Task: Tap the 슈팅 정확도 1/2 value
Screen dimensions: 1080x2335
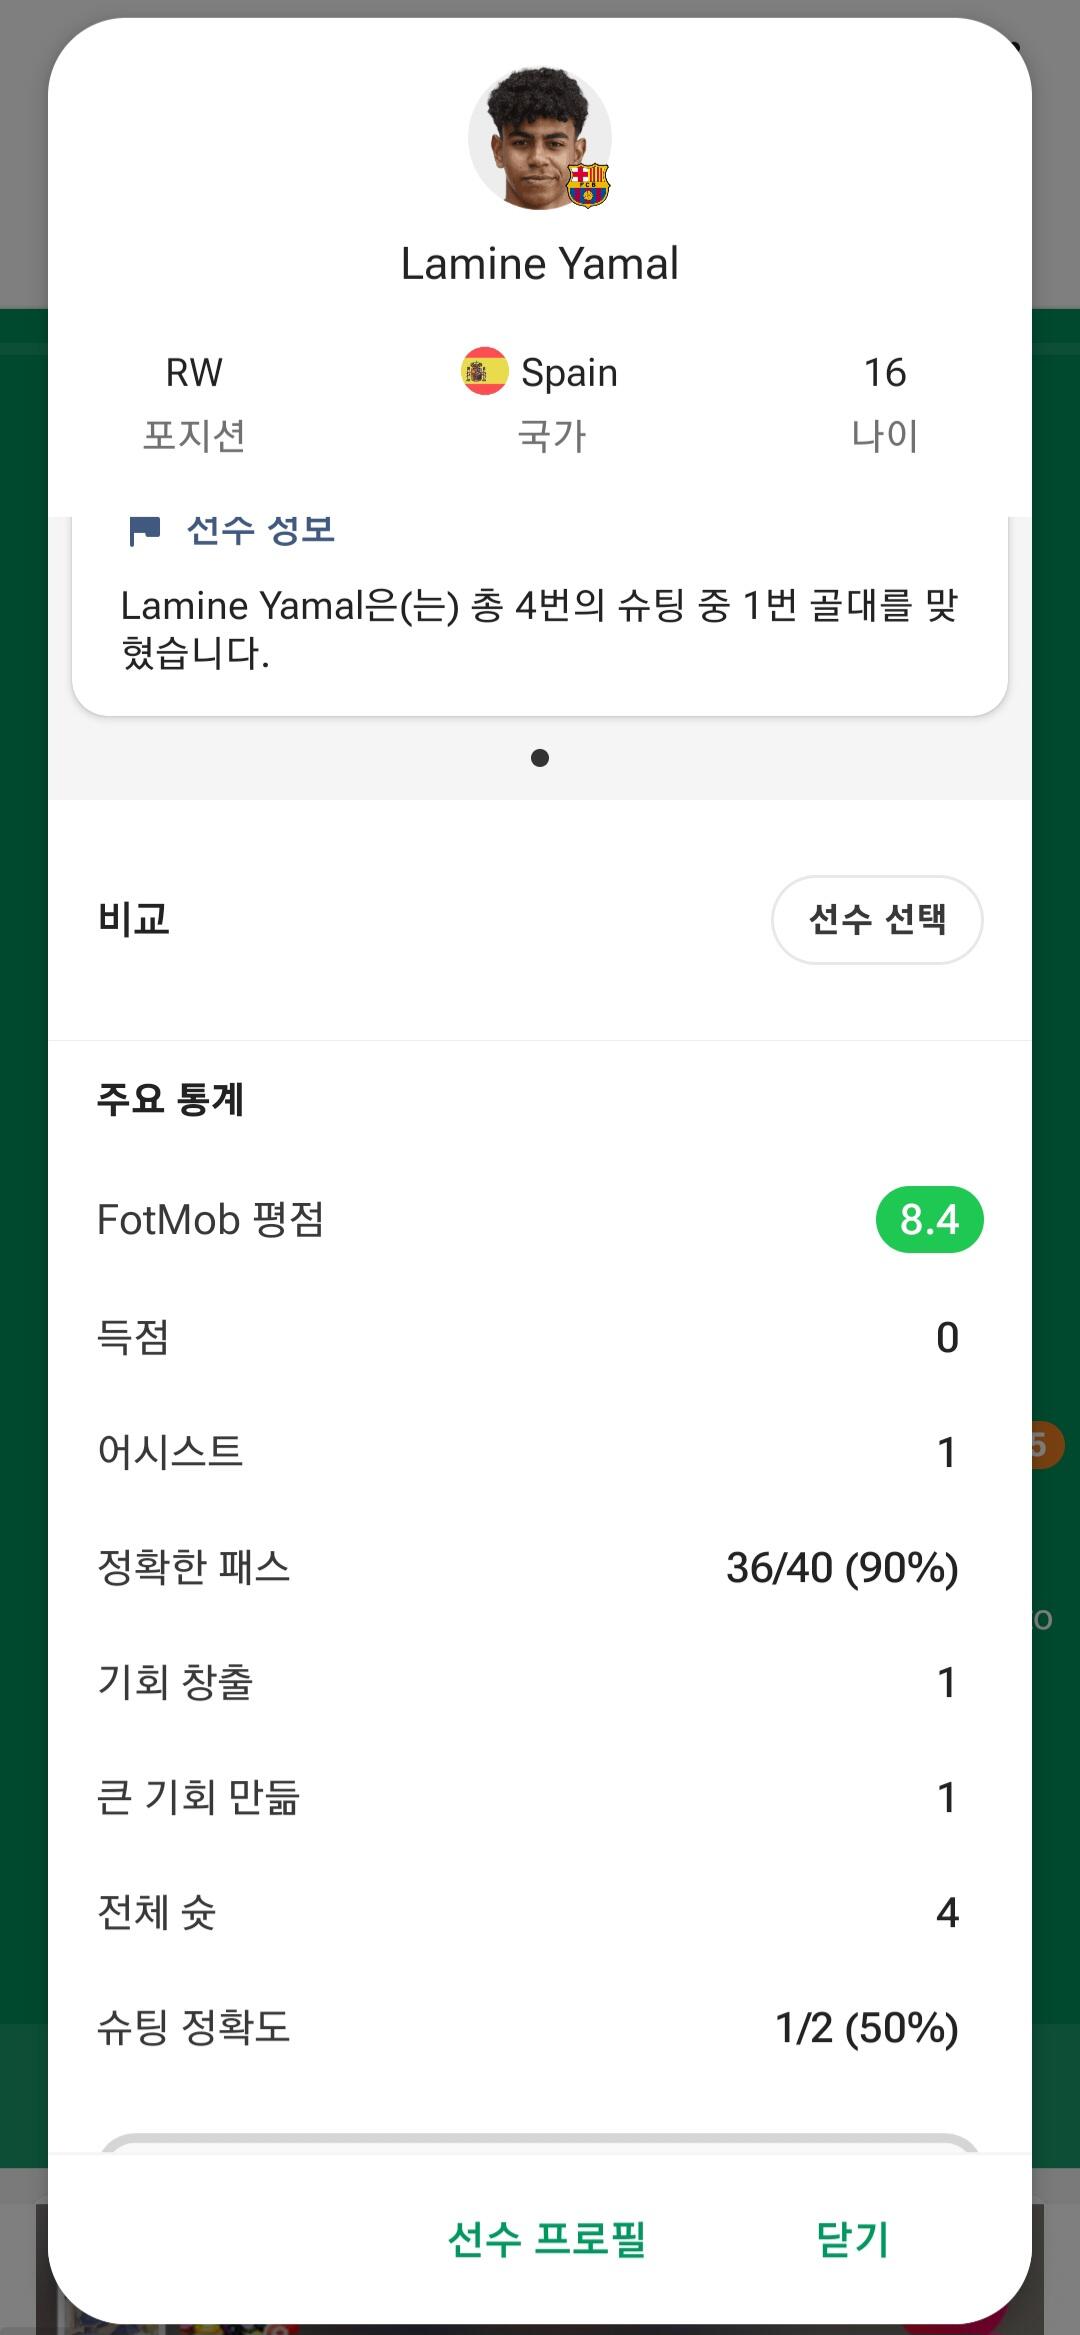Action: [x=867, y=2027]
